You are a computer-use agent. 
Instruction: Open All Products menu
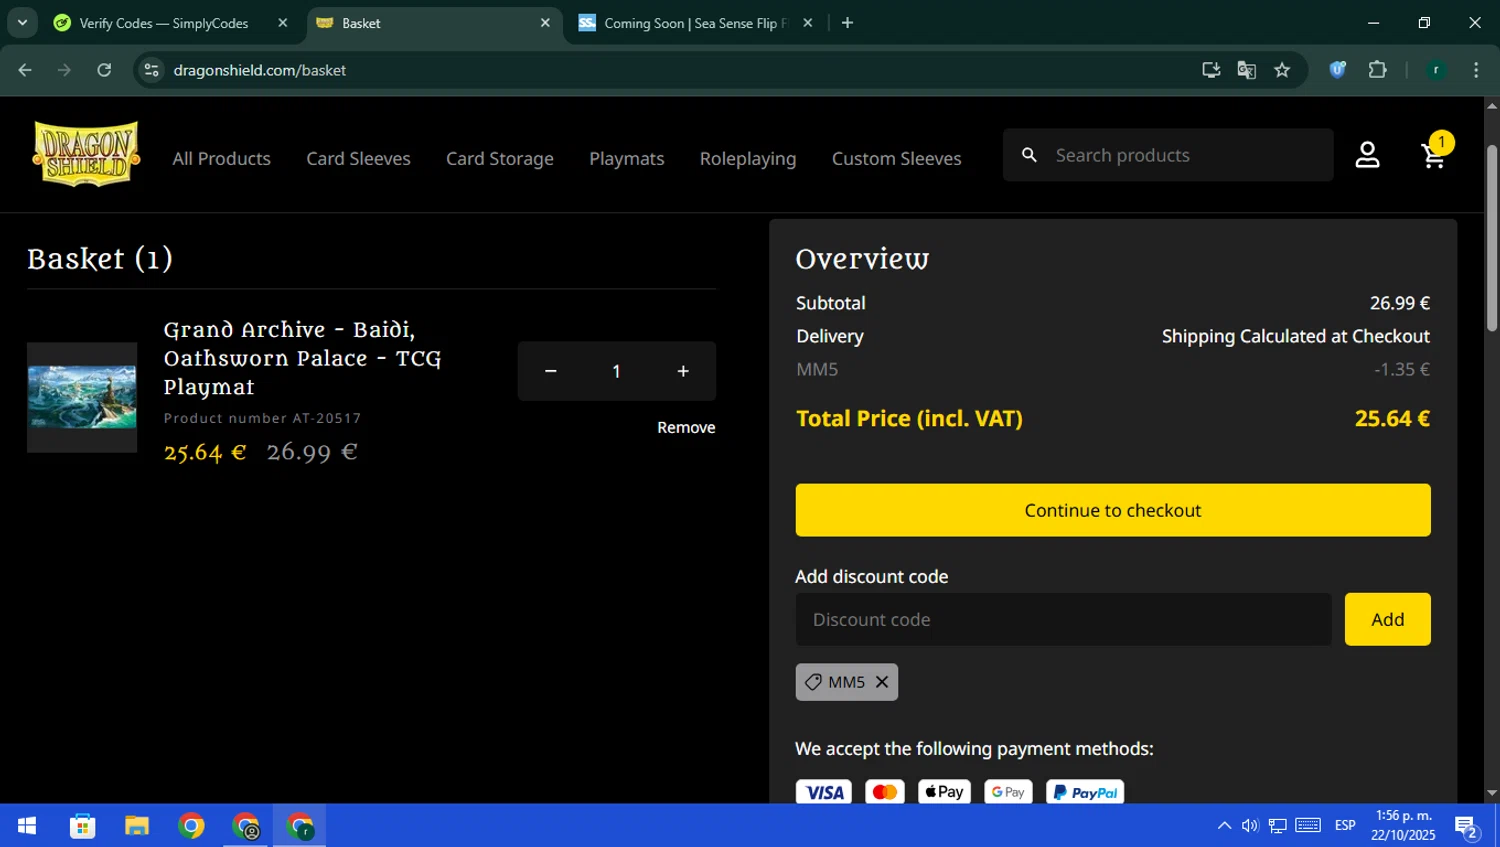221,158
